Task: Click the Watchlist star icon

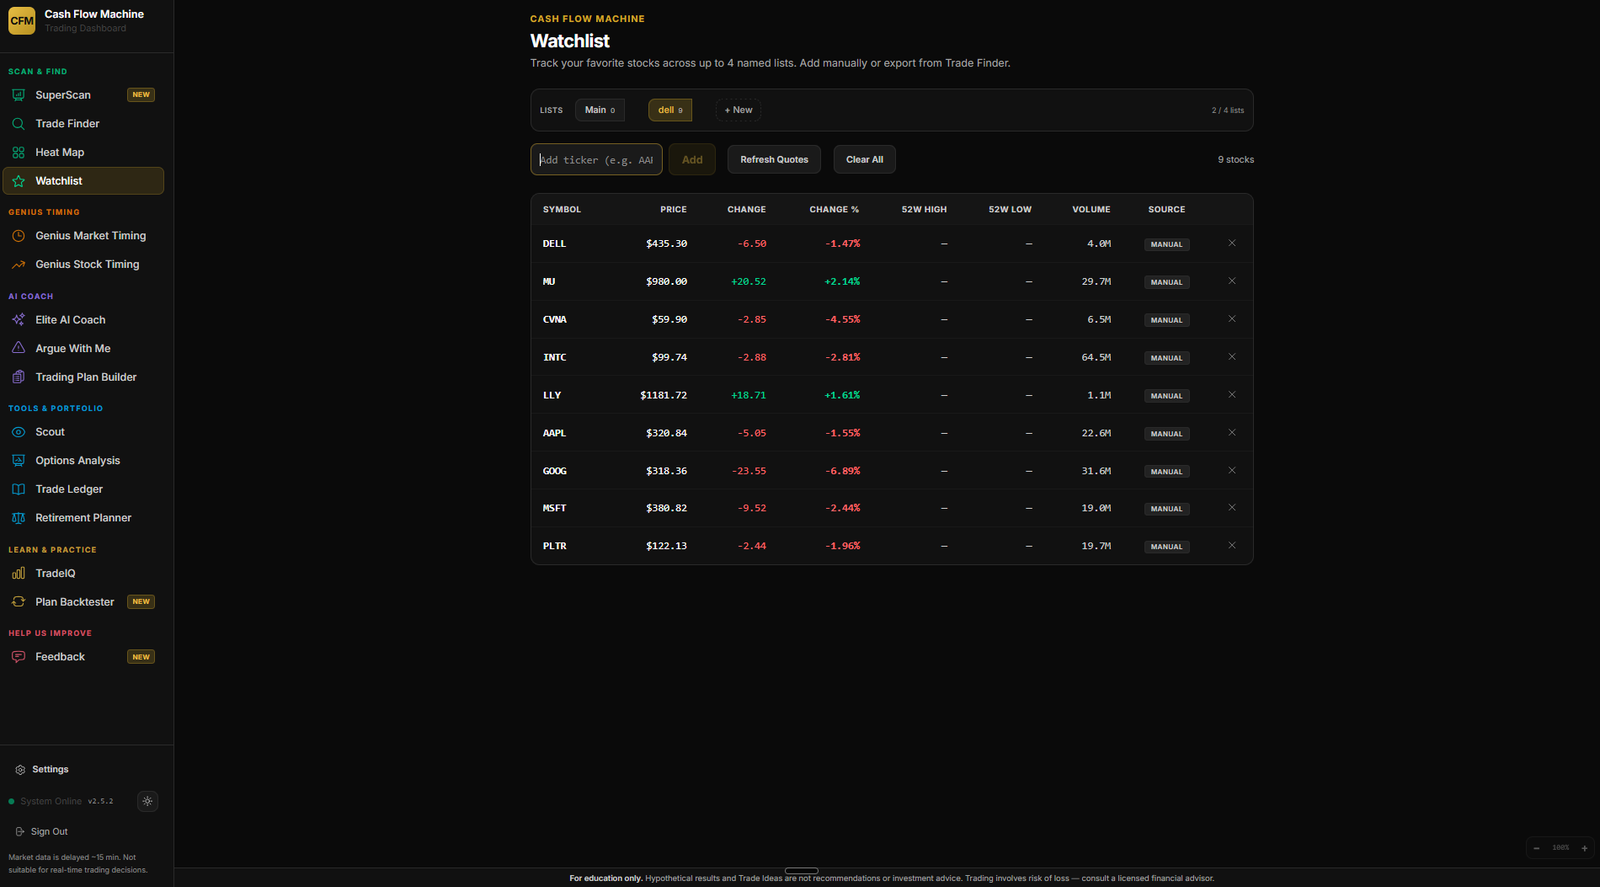Action: coord(18,181)
